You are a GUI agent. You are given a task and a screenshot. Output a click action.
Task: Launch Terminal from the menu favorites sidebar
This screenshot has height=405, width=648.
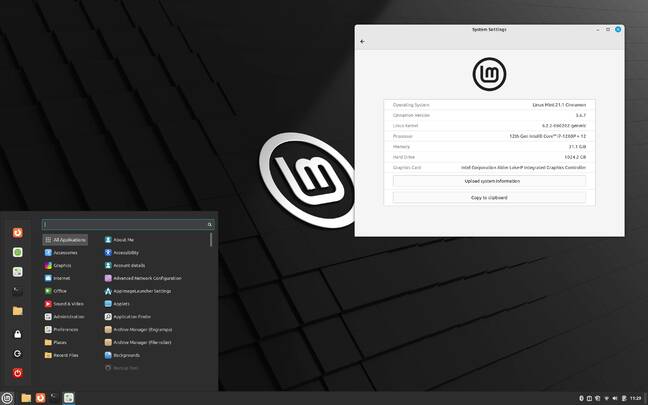(x=17, y=291)
